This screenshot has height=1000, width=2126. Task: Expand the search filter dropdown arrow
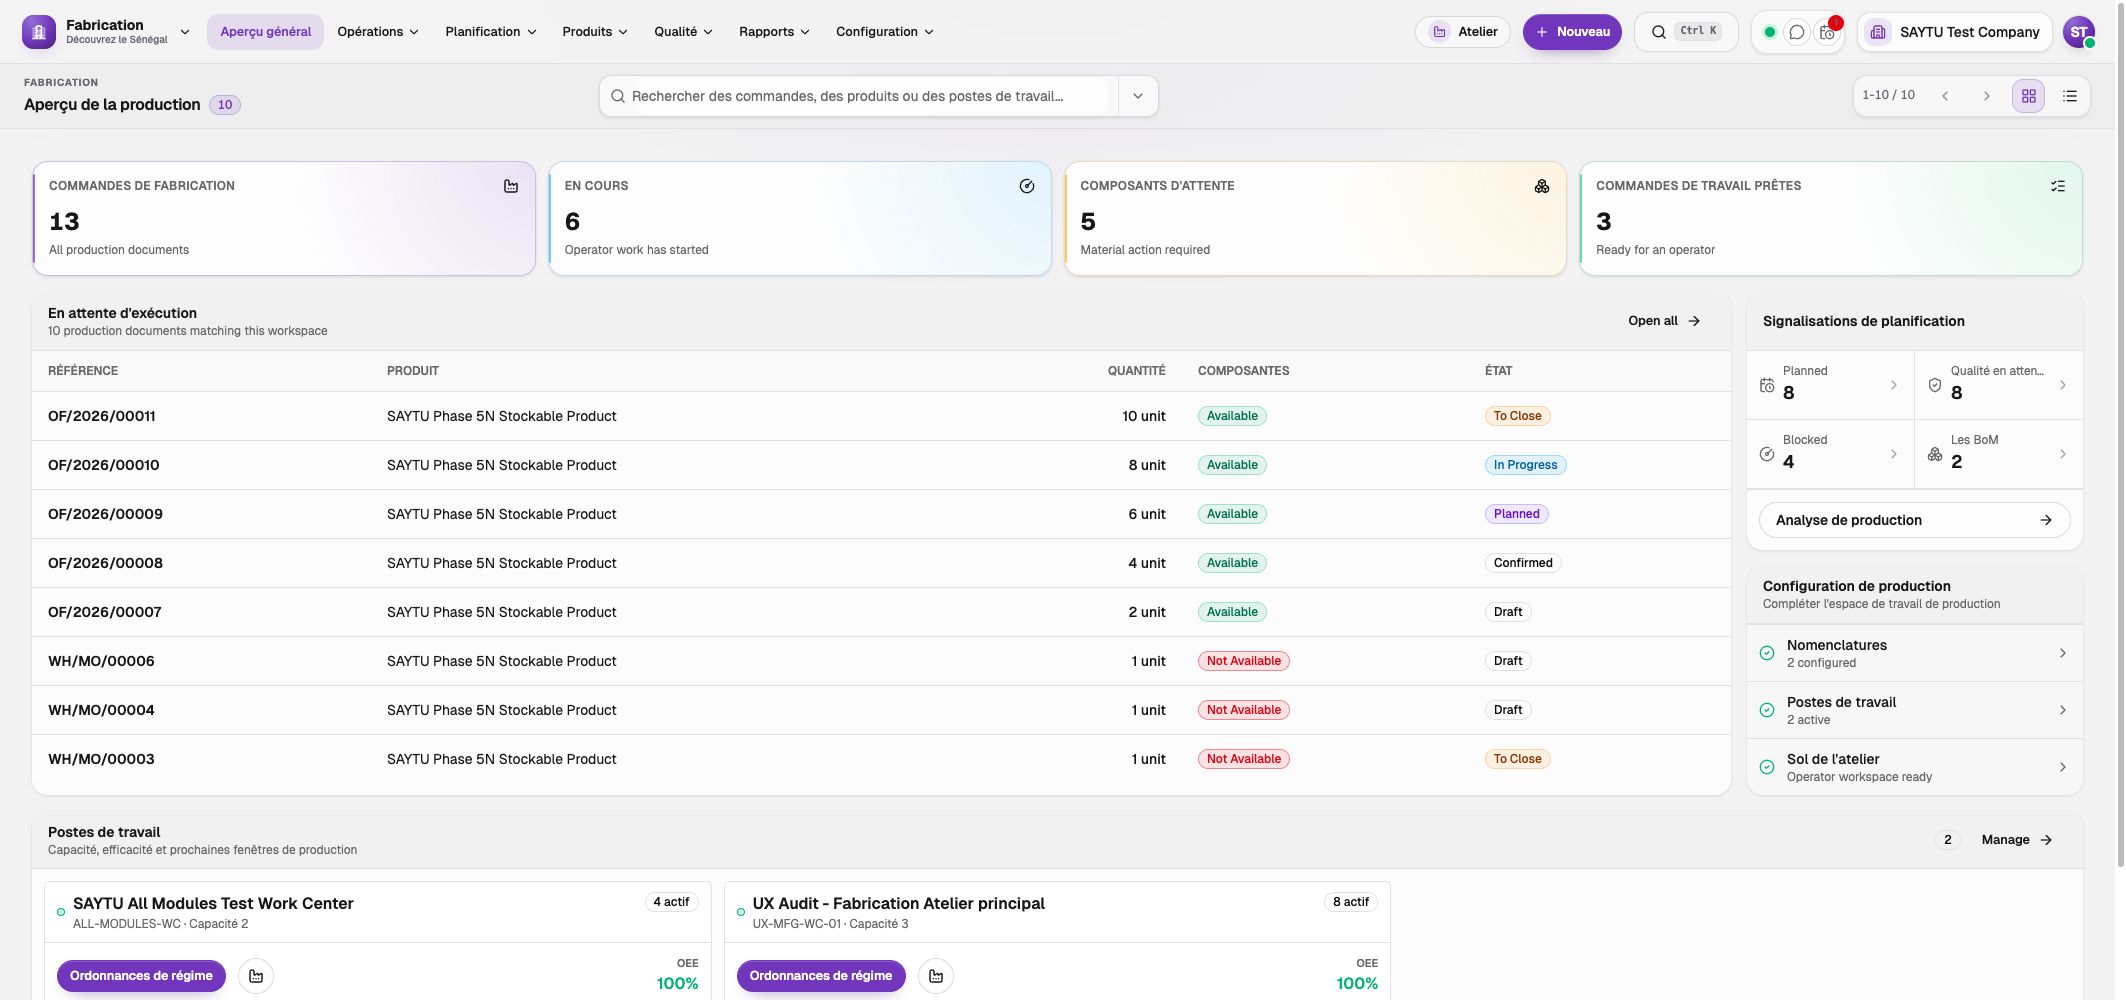[x=1138, y=96]
